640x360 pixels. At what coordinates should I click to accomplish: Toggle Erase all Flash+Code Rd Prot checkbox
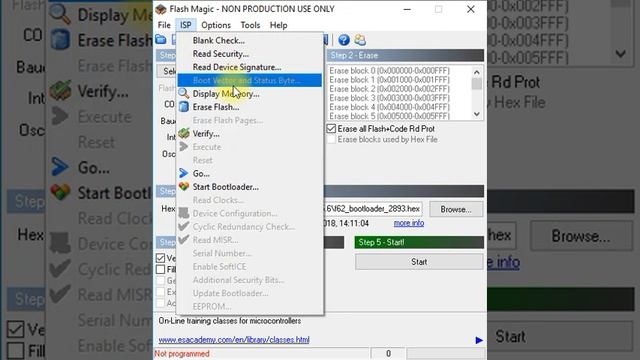(x=331, y=129)
